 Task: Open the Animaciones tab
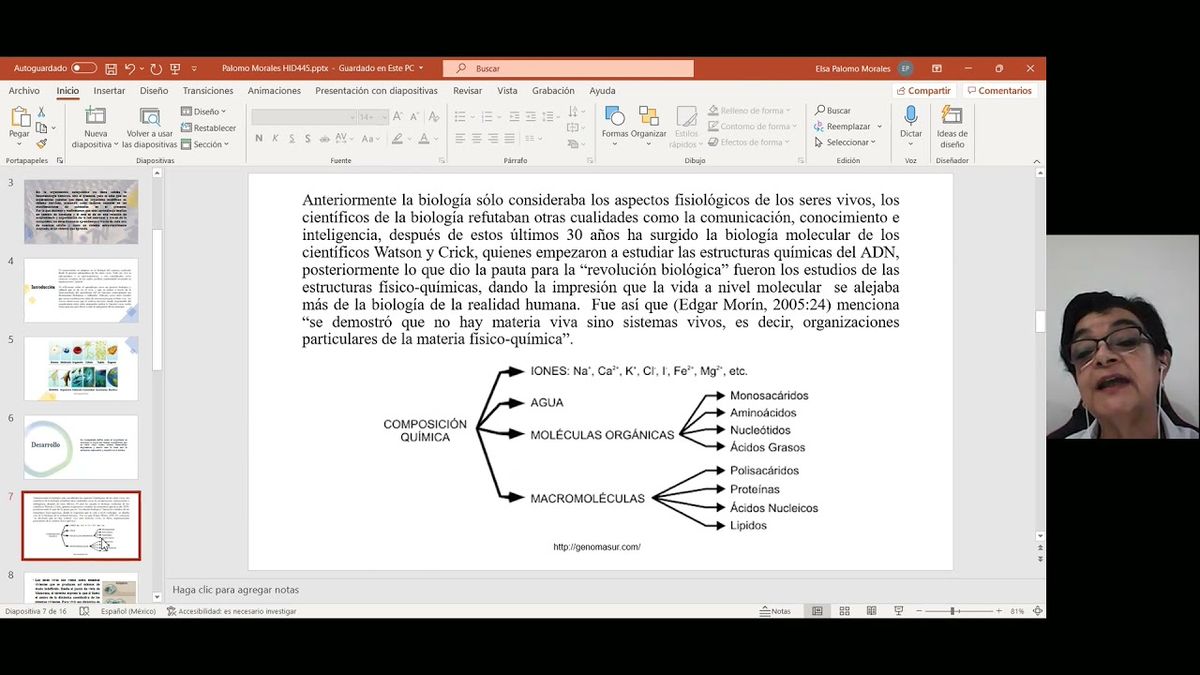coord(274,91)
